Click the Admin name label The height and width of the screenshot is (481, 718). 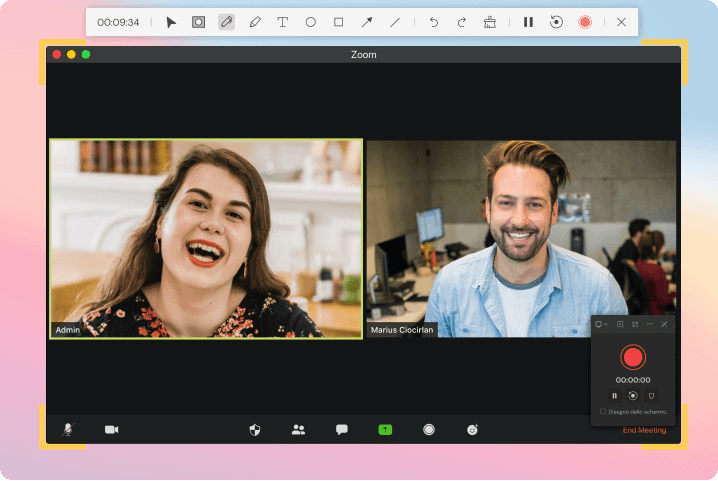[x=68, y=330]
